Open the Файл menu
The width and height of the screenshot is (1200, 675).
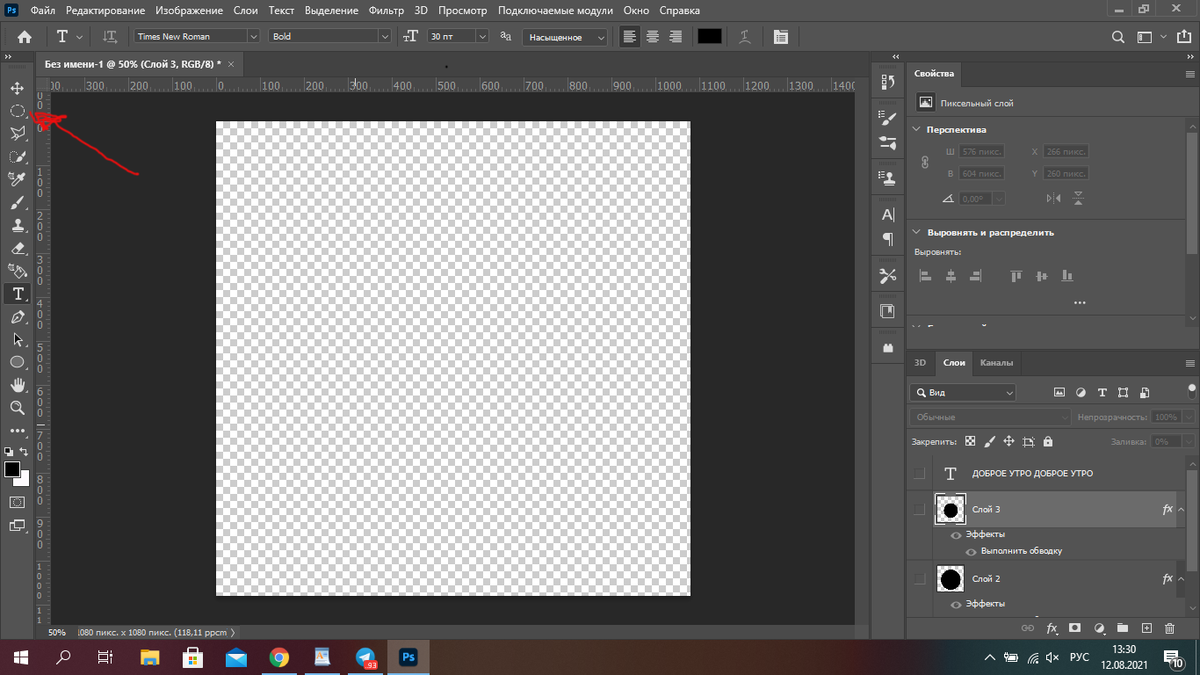[x=43, y=11]
